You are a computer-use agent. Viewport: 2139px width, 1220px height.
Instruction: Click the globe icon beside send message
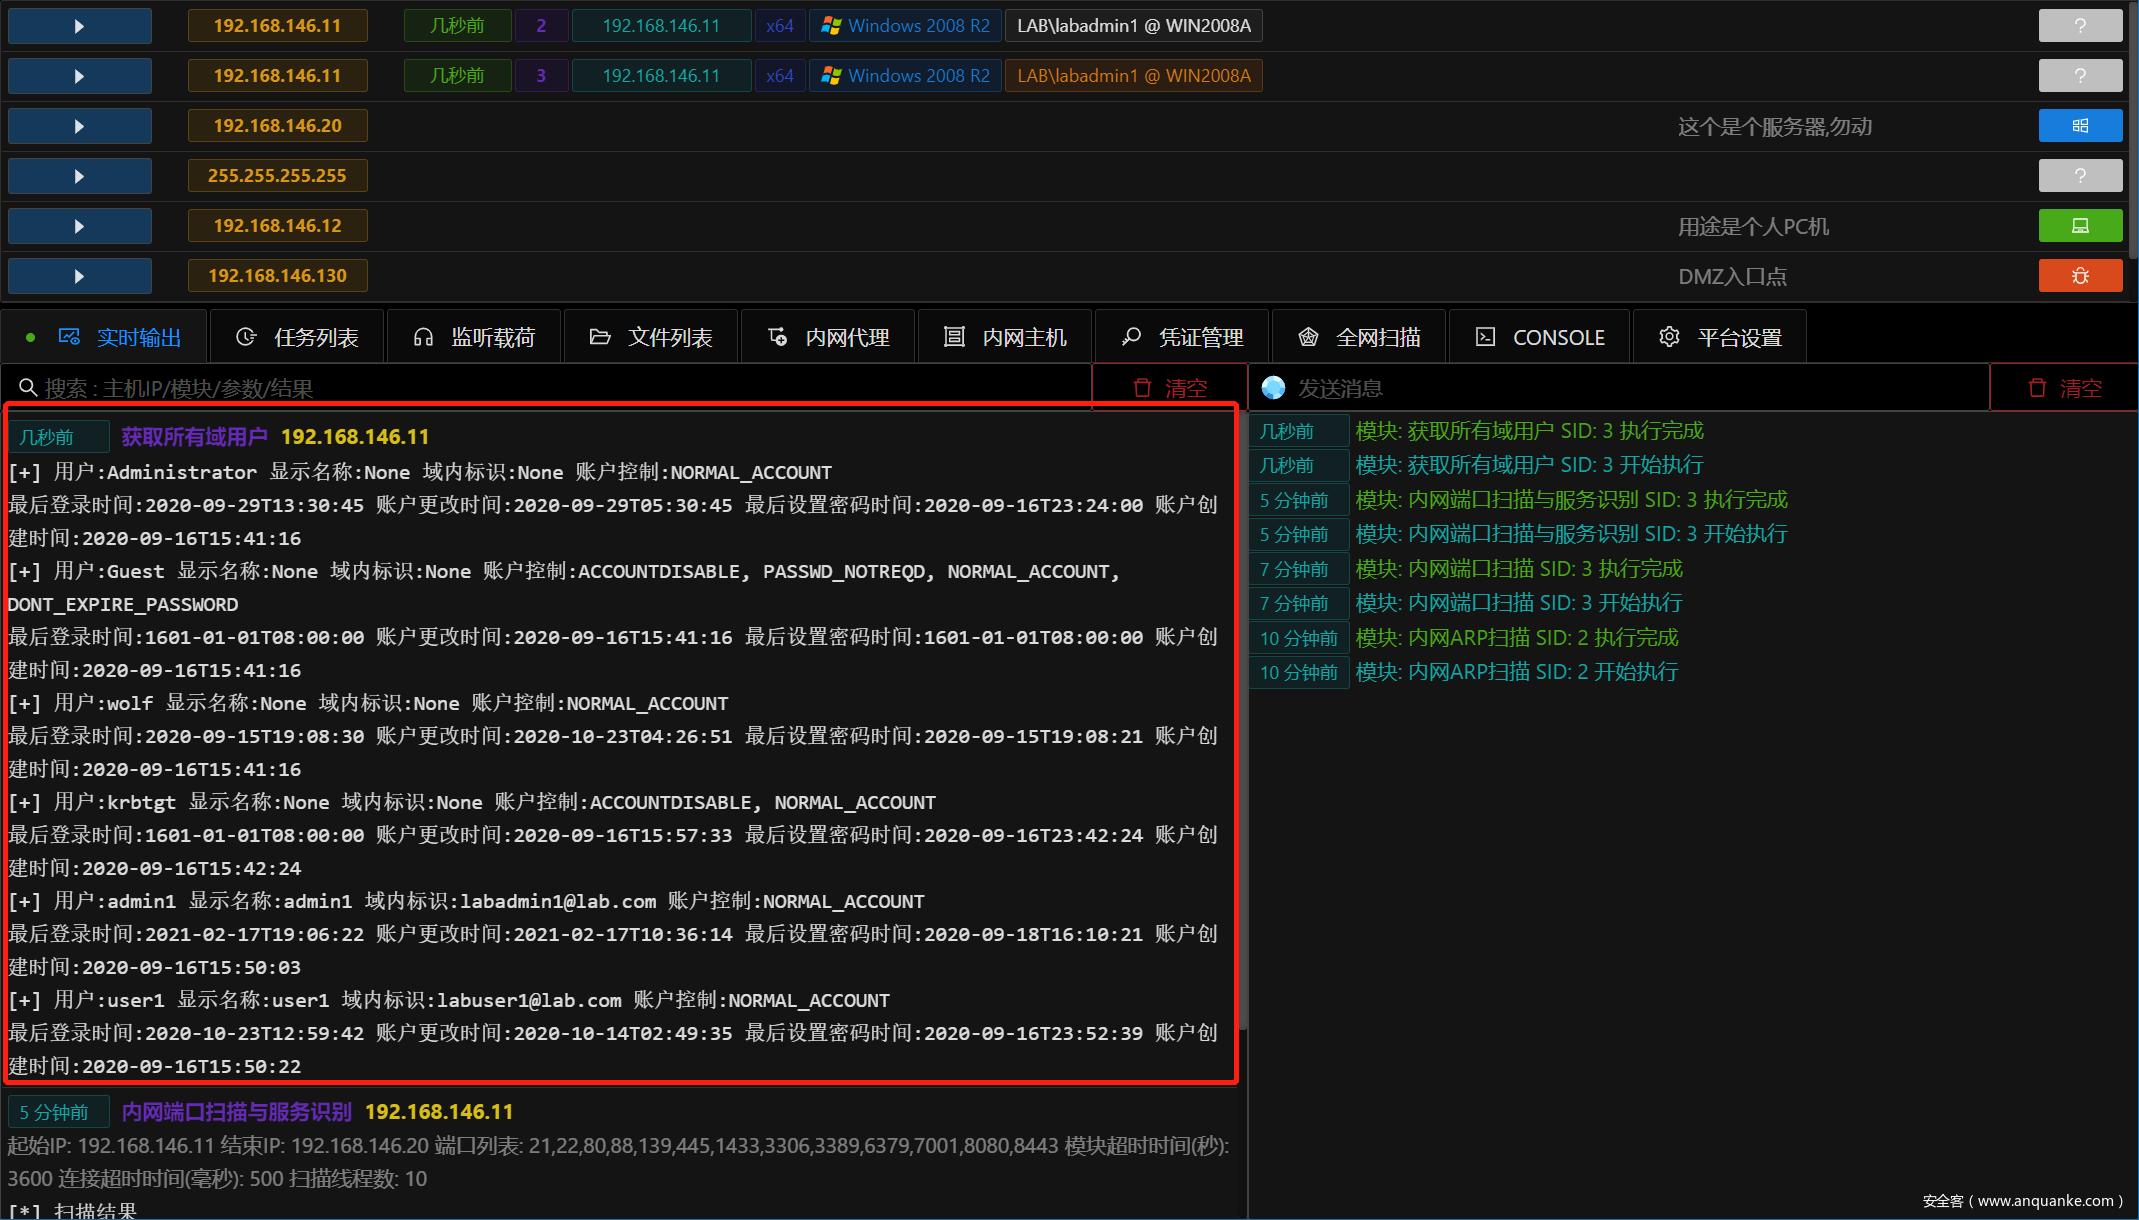point(1273,388)
